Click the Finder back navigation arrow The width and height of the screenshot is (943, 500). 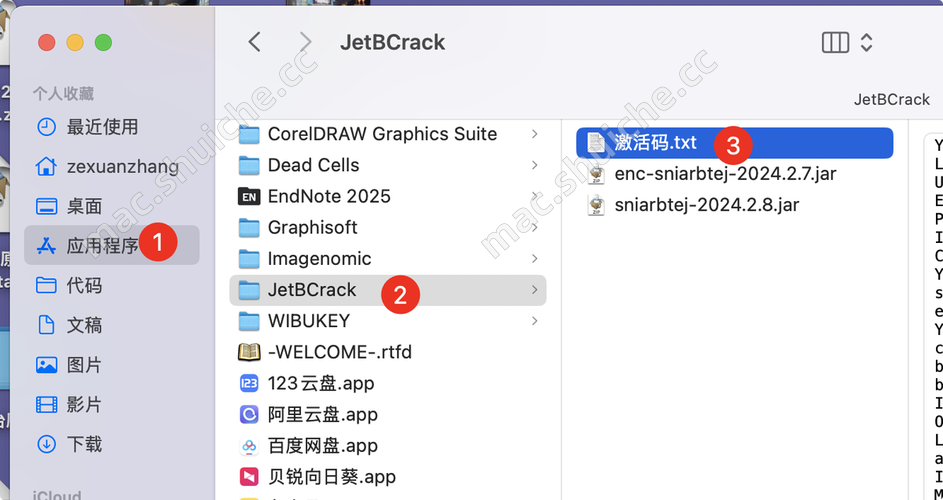coord(254,42)
